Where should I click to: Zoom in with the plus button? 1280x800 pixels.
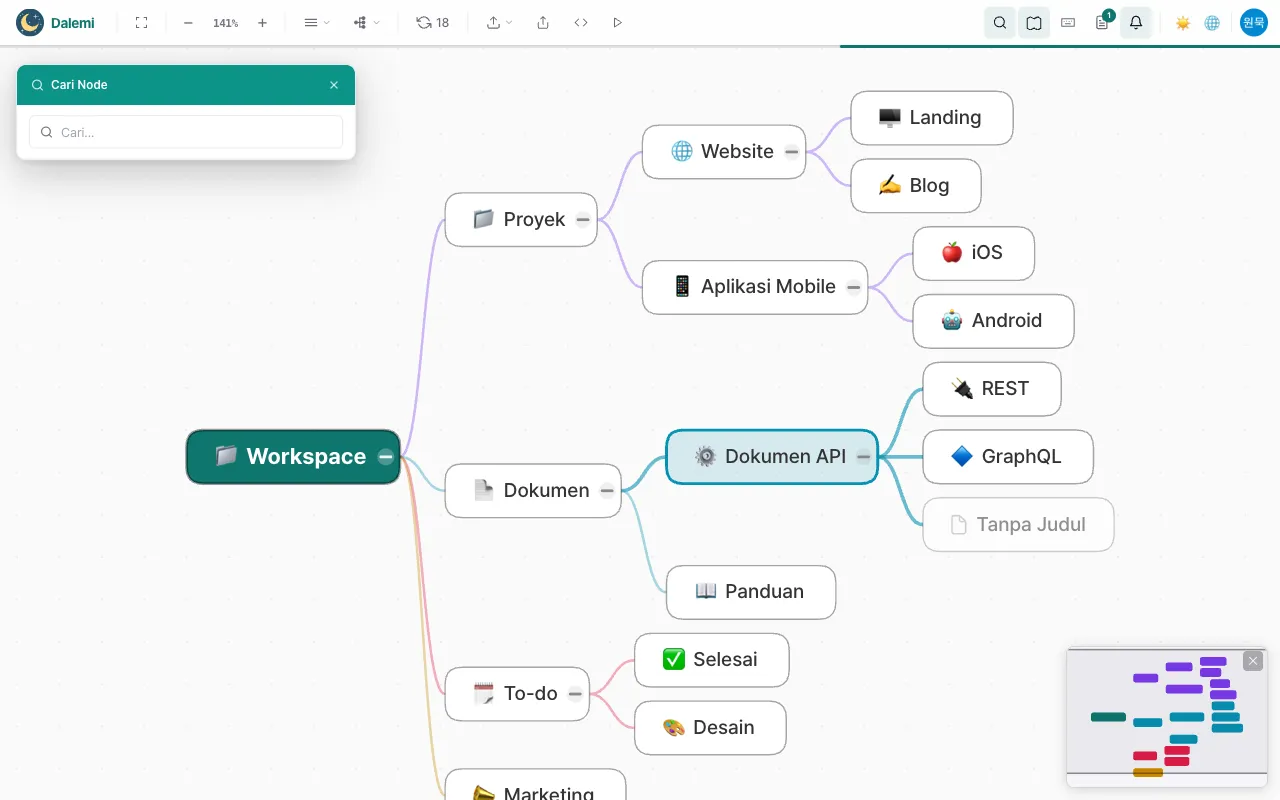click(262, 22)
